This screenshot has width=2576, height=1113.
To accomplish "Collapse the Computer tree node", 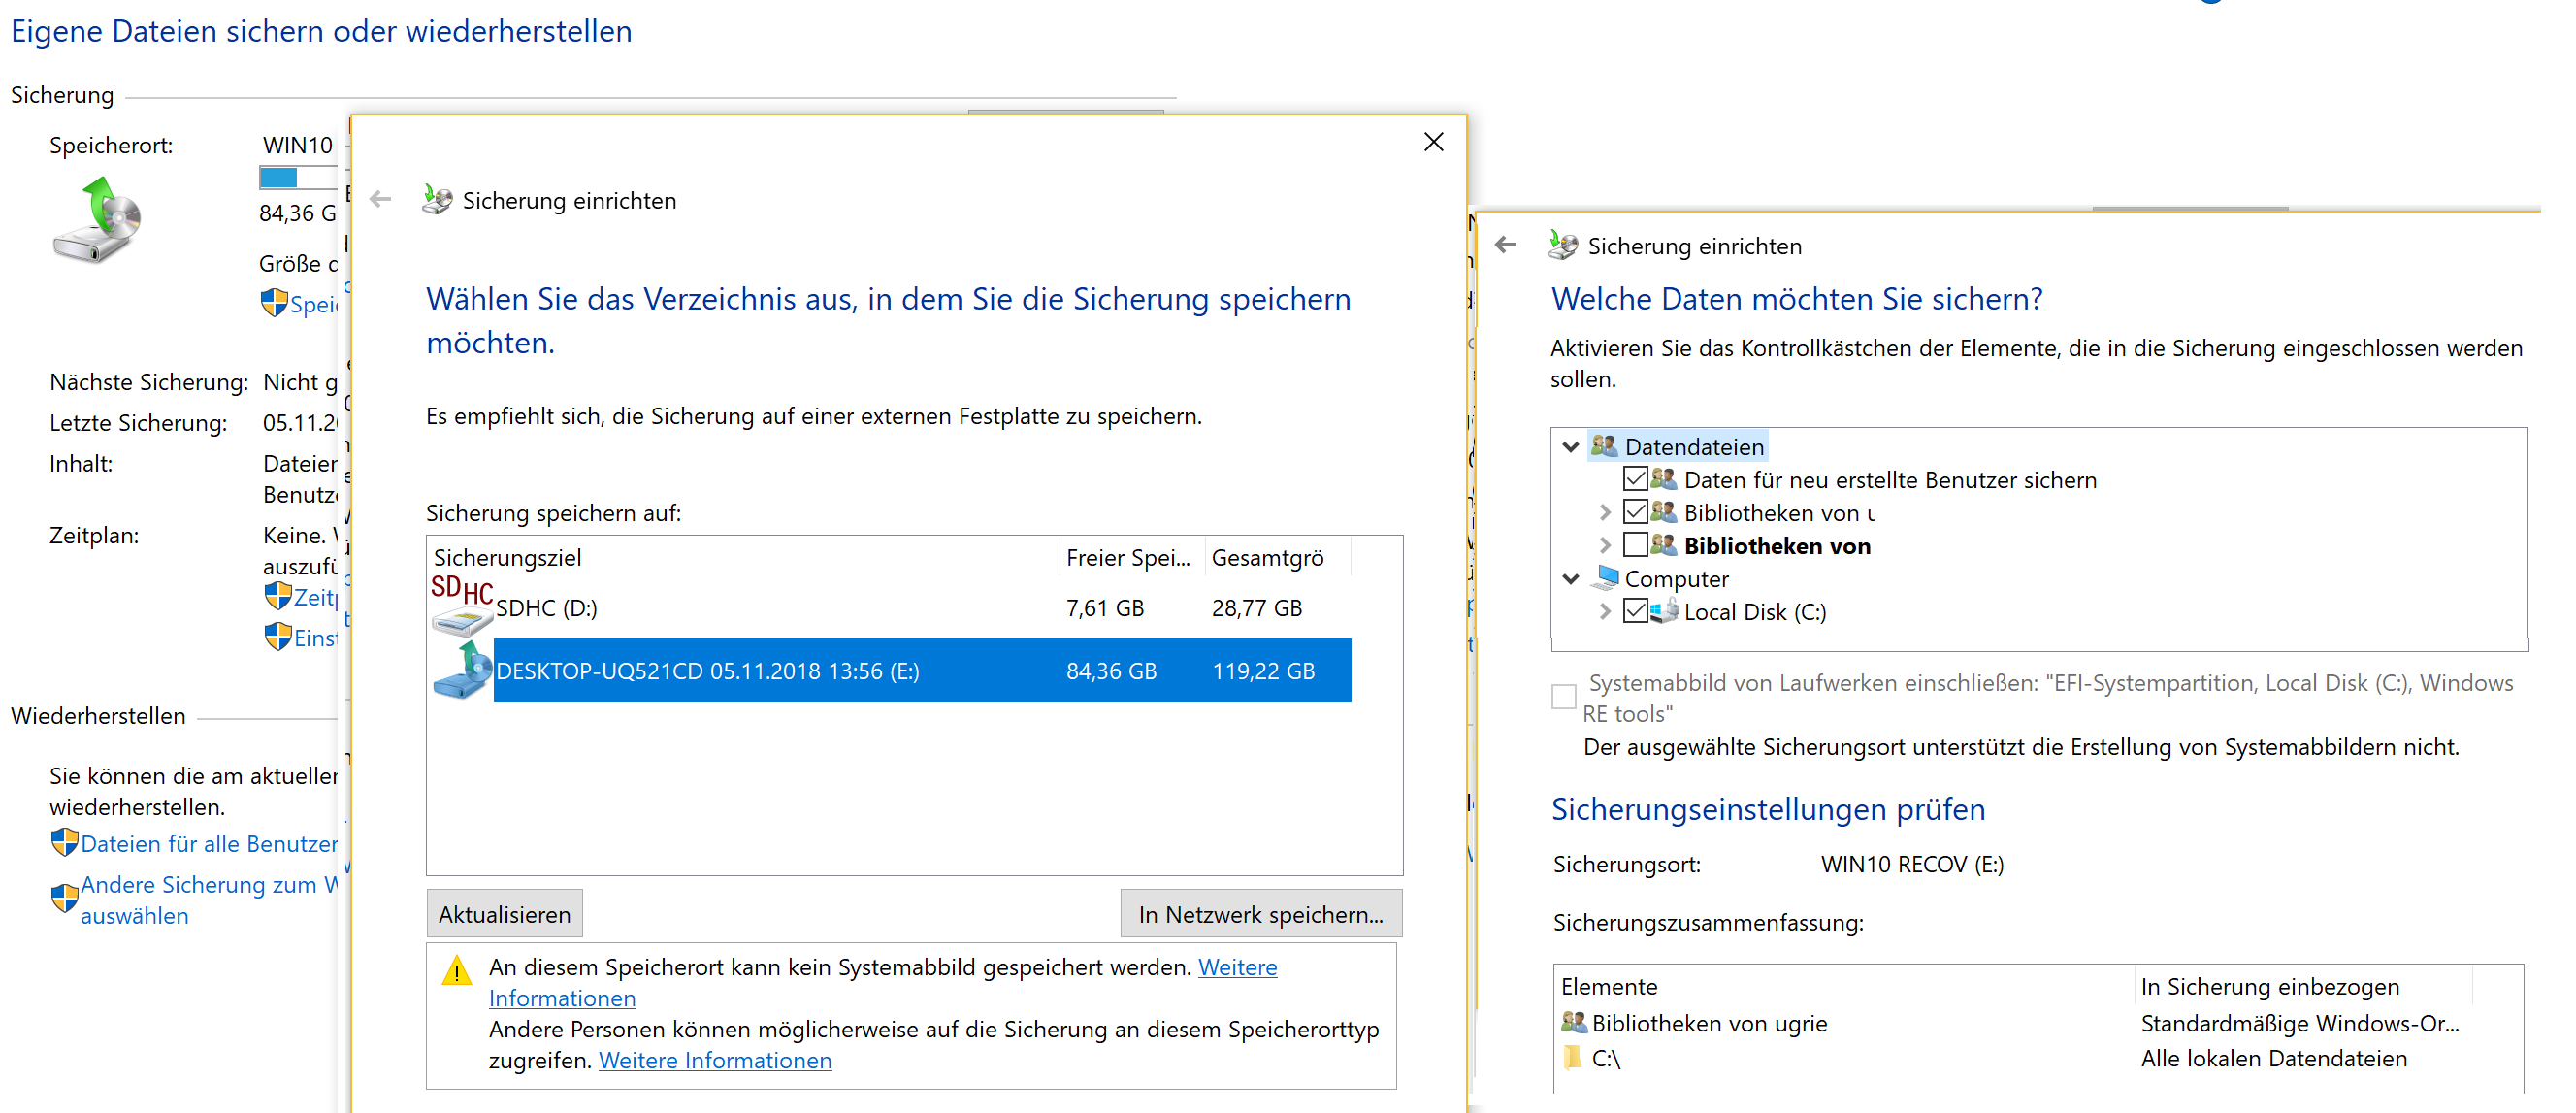I will pos(1571,579).
